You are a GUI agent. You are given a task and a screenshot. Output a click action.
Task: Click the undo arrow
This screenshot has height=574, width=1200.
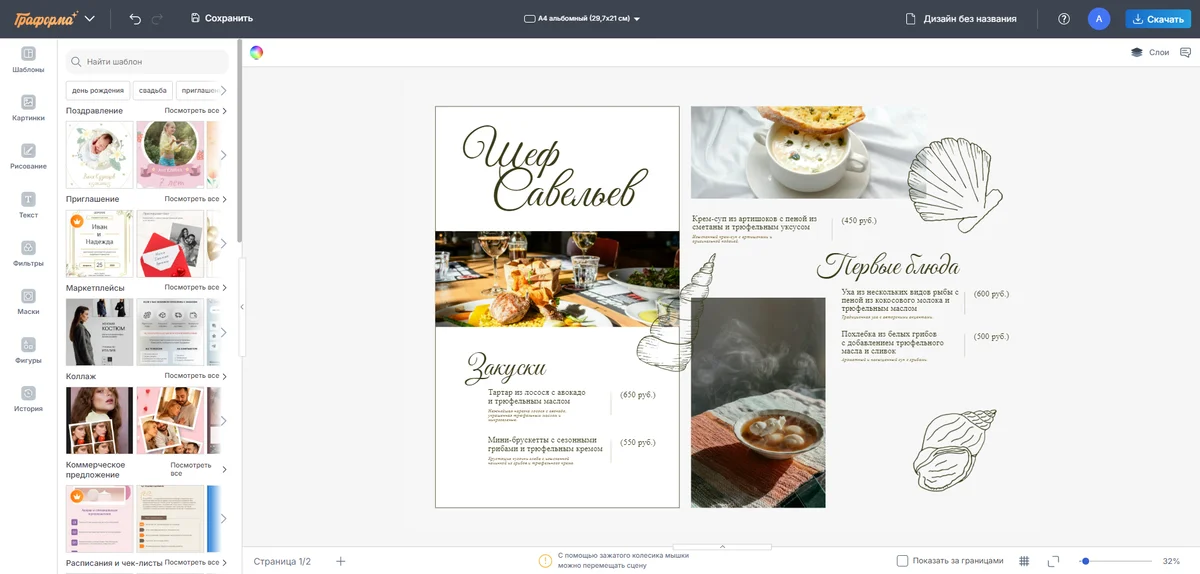135,18
